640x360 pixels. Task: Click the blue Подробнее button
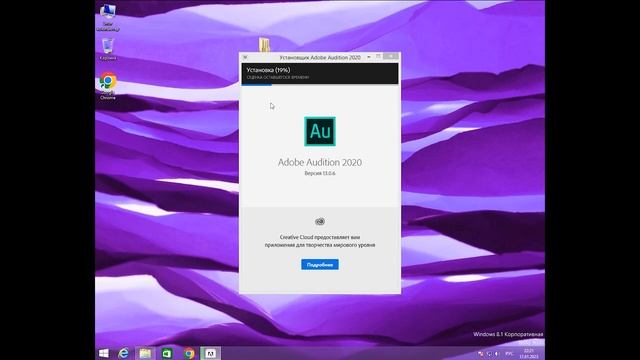point(320,264)
